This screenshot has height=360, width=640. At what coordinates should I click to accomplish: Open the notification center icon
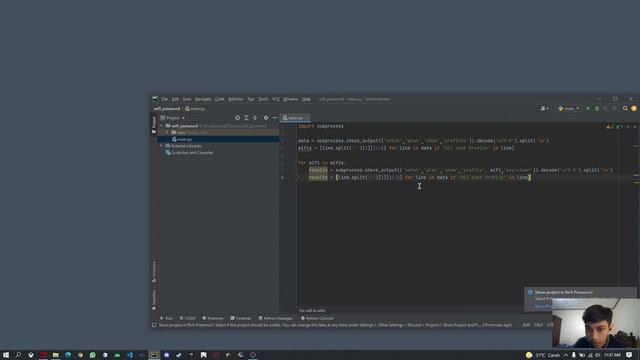pyautogui.click(x=629, y=355)
